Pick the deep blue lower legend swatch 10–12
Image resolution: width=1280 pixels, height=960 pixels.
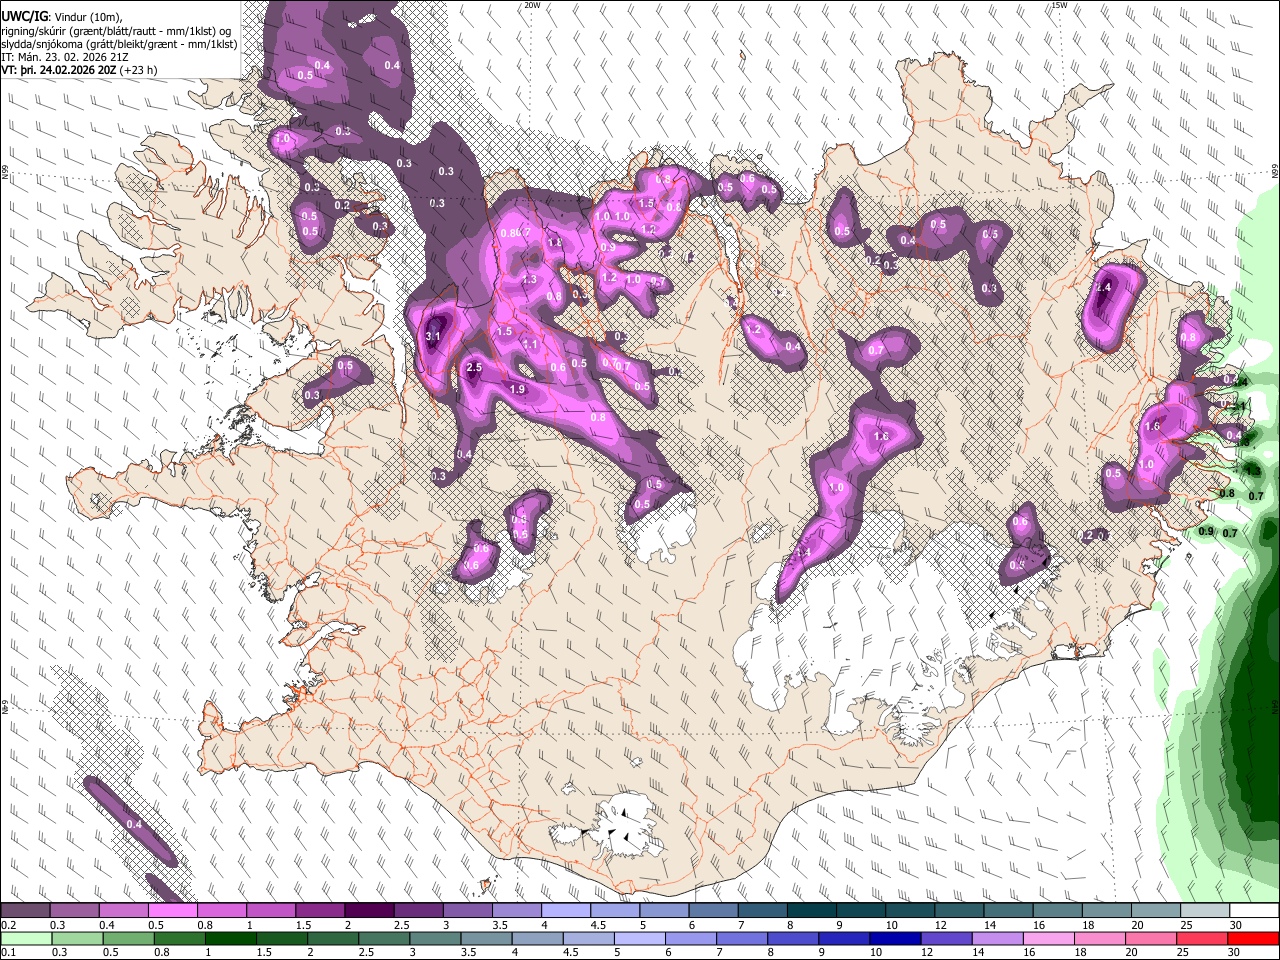[893, 938]
